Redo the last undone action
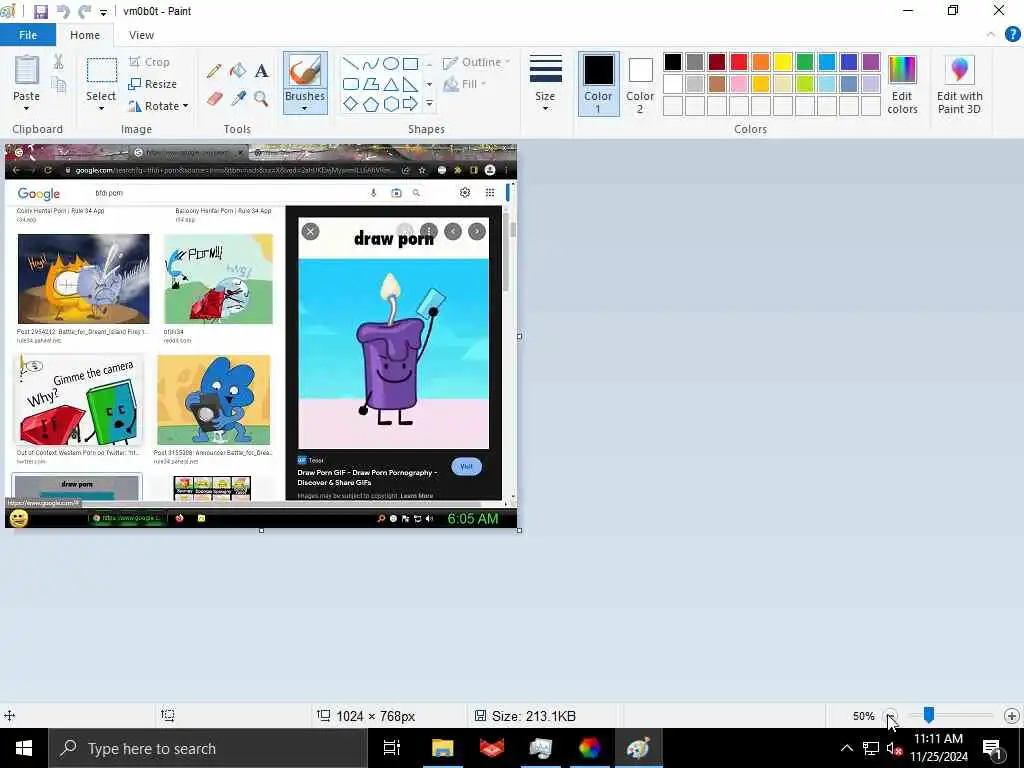1024x768 pixels. tap(84, 11)
